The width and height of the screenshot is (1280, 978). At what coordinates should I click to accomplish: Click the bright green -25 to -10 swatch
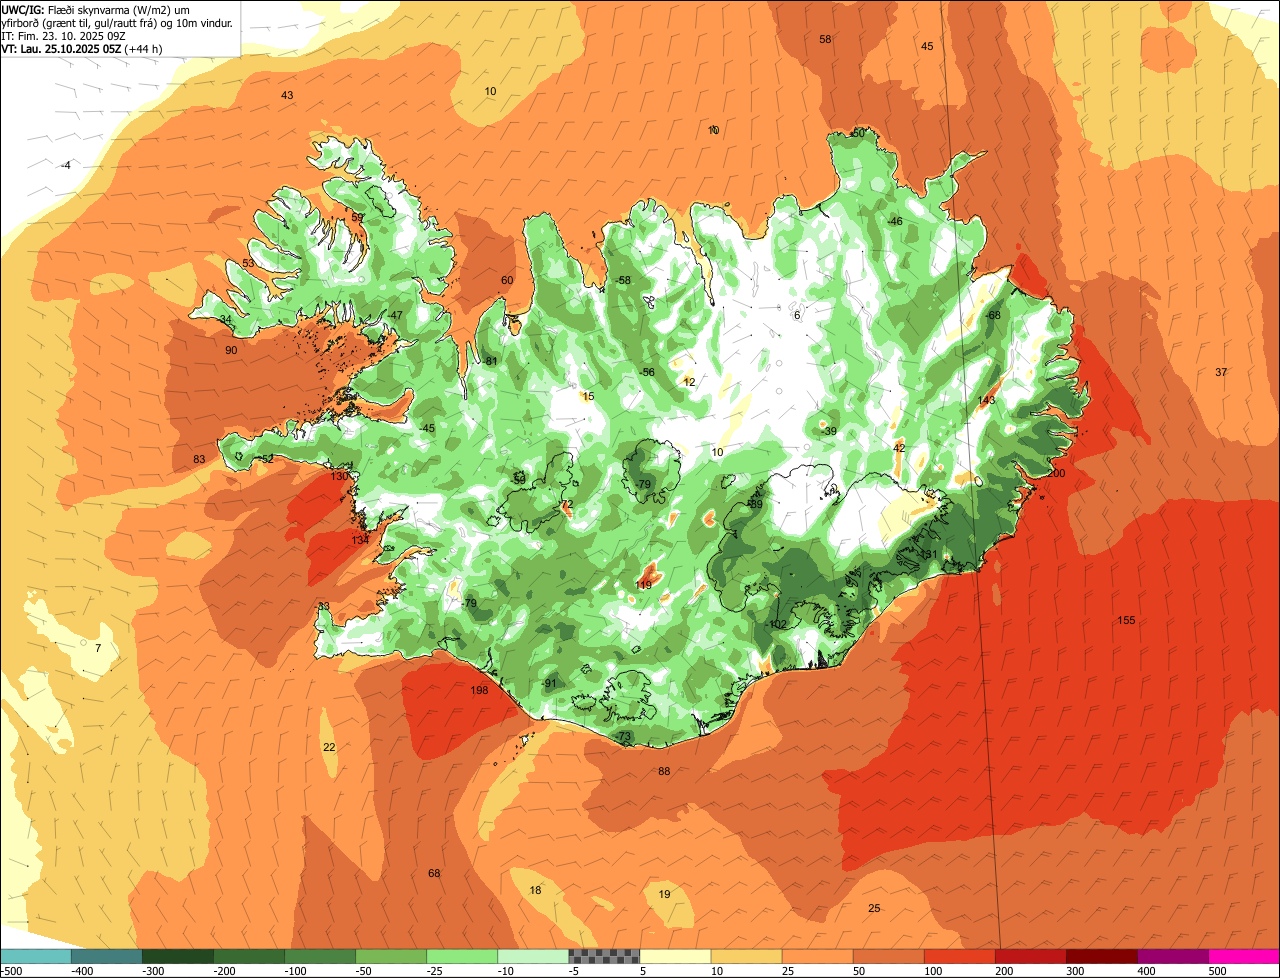click(x=462, y=956)
